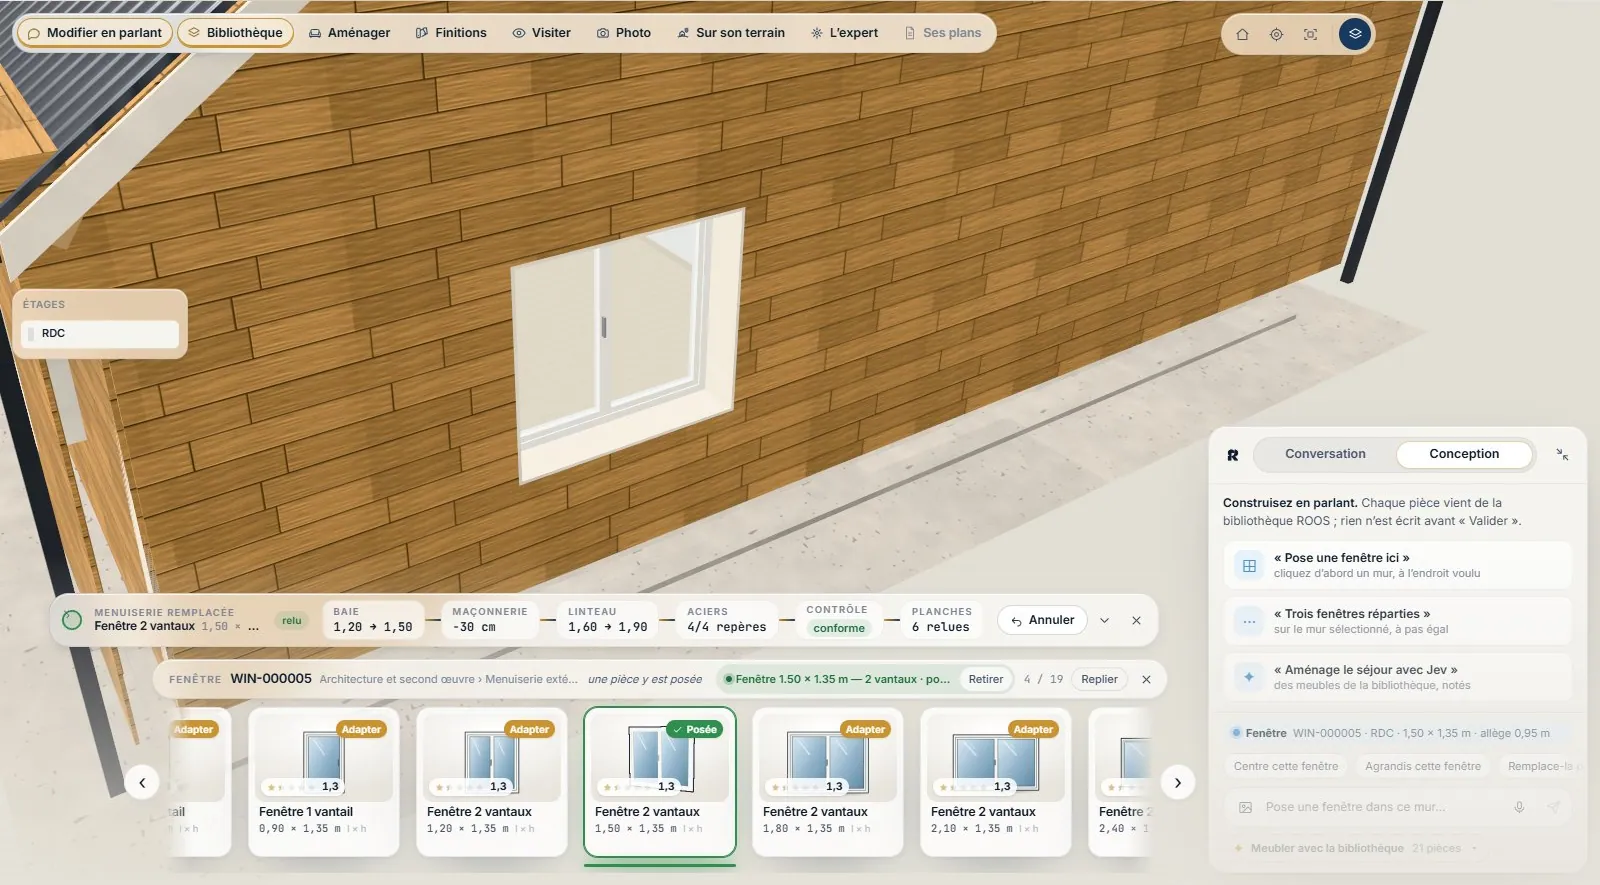Screen dimensions: 1600x885
Task: Click the grid icon beside « Pose une fenêtre ici »
Action: 1249,566
